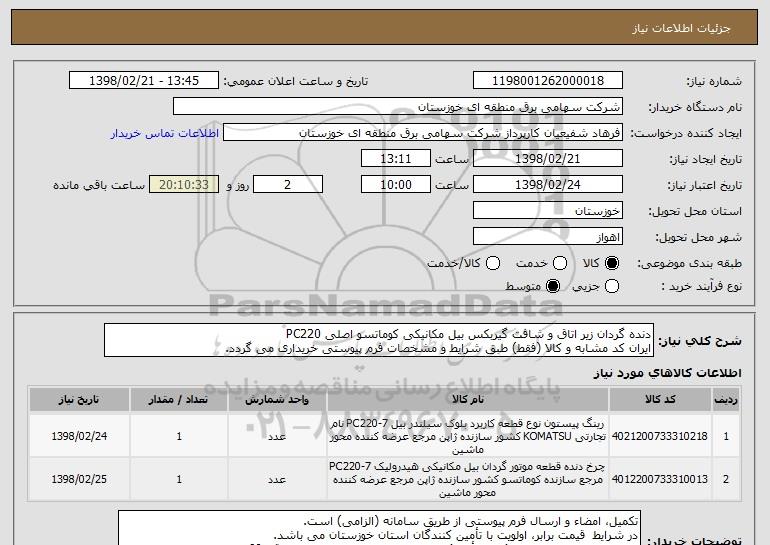Viewport: 770px width, 545px height.
Task: Click the unit عدد in row 2
Action: pos(277,479)
